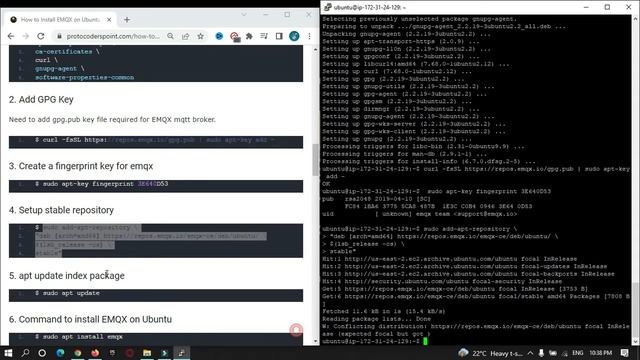Open the arrow-icon app on taskbar
Viewport: 640px width, 360px height.
click(164, 353)
